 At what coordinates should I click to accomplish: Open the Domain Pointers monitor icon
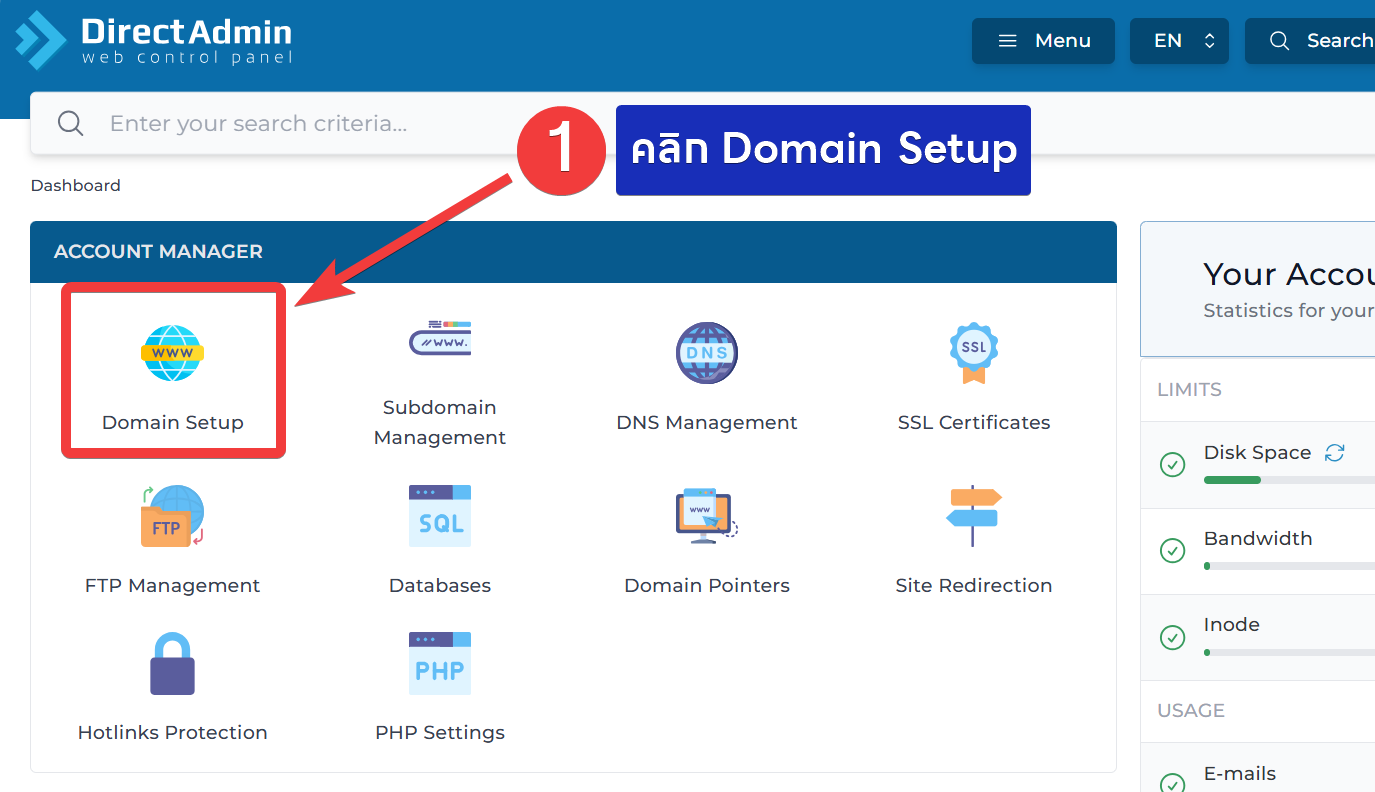(x=706, y=516)
